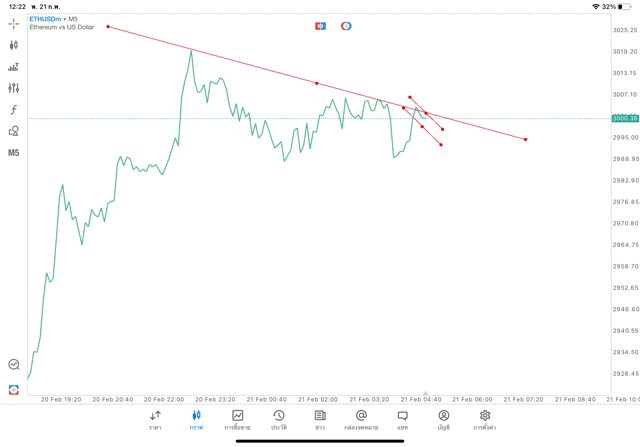Screen dimensions: 640x447
Task: Open the ETHUSDm symbol selector
Action: [x=45, y=19]
